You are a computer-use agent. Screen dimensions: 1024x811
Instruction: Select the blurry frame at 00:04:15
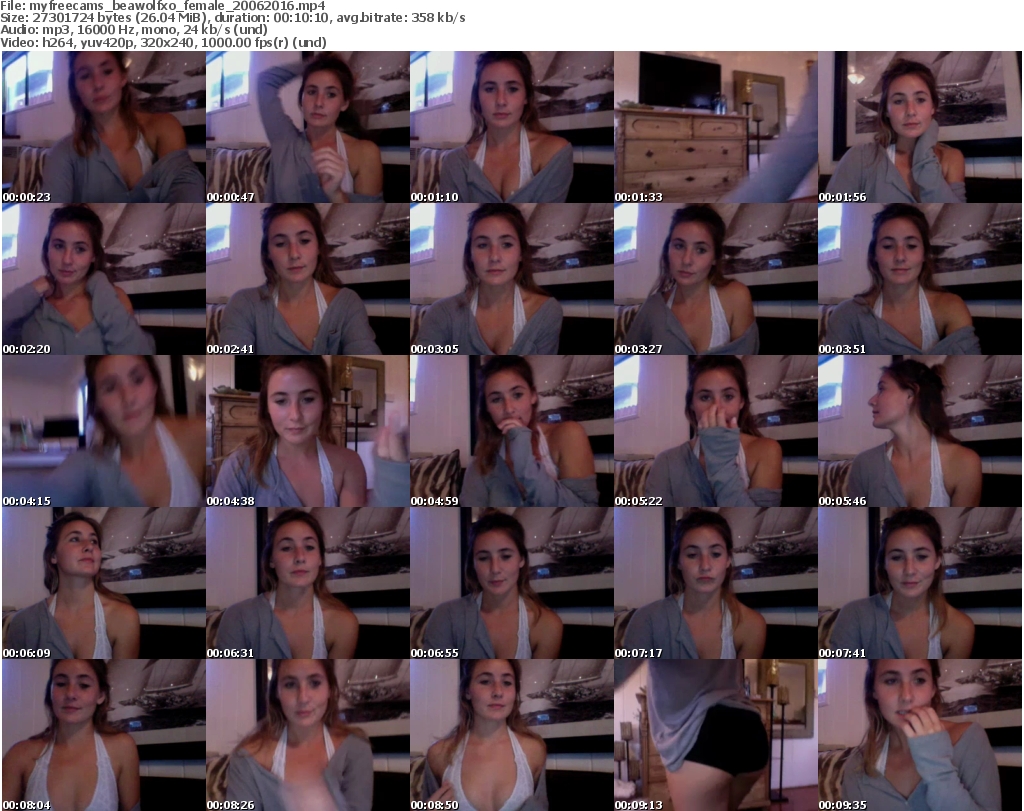(x=104, y=432)
